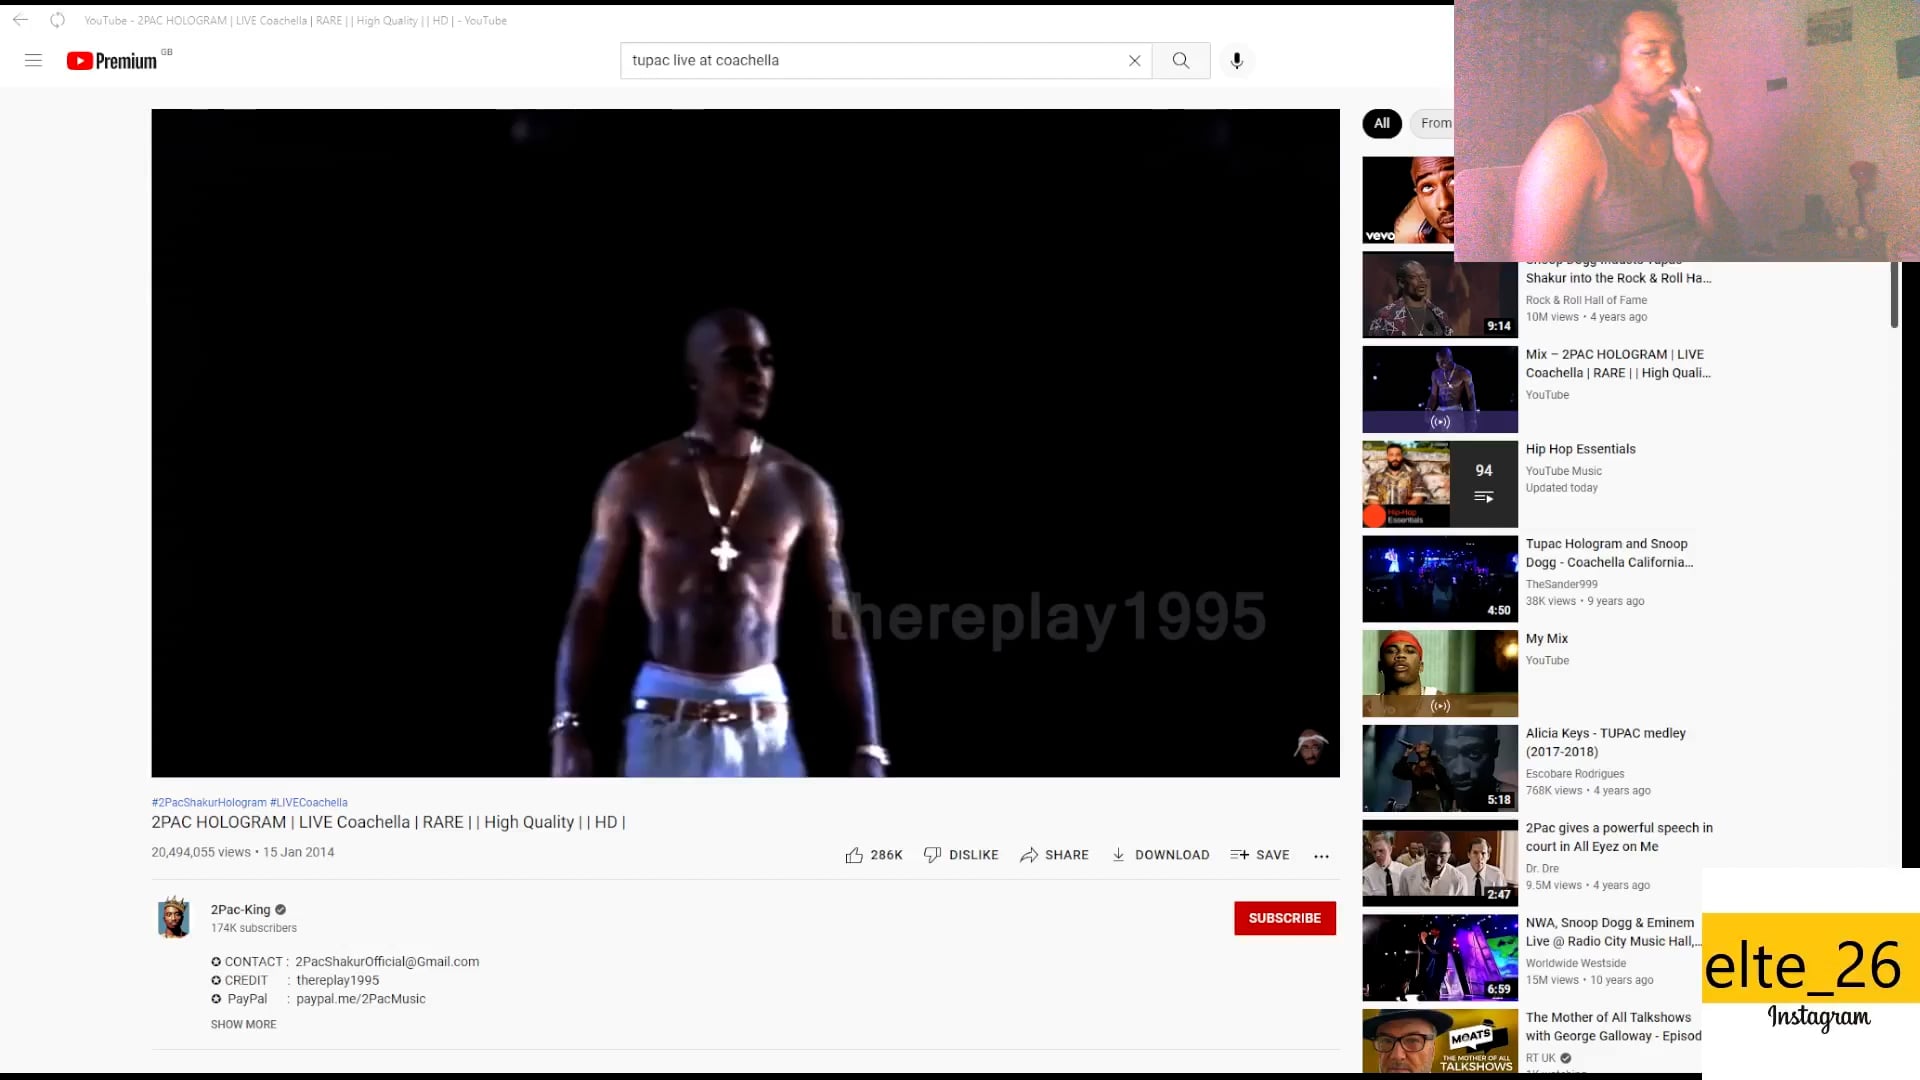The height and width of the screenshot is (1080, 1920).
Task: Download the video
Action: (x=1160, y=855)
